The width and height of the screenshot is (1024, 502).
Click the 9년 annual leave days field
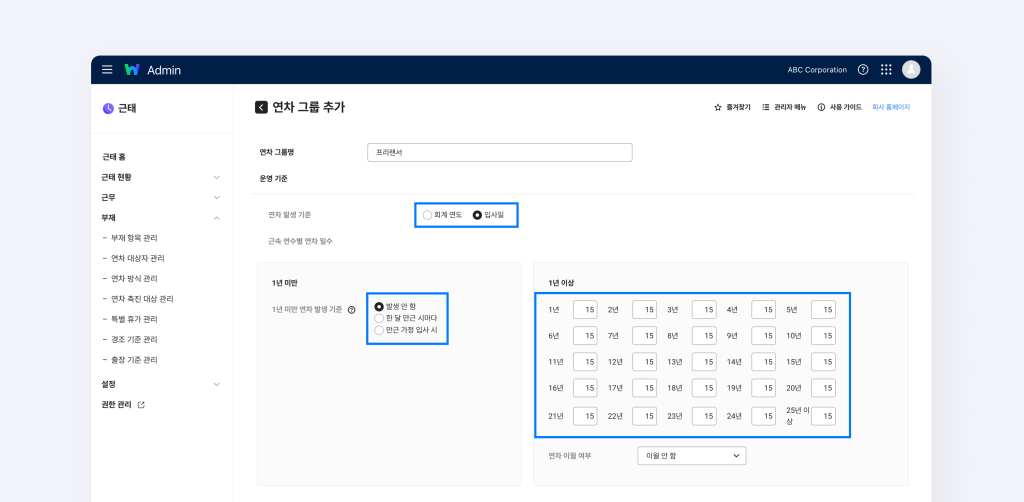(x=763, y=336)
